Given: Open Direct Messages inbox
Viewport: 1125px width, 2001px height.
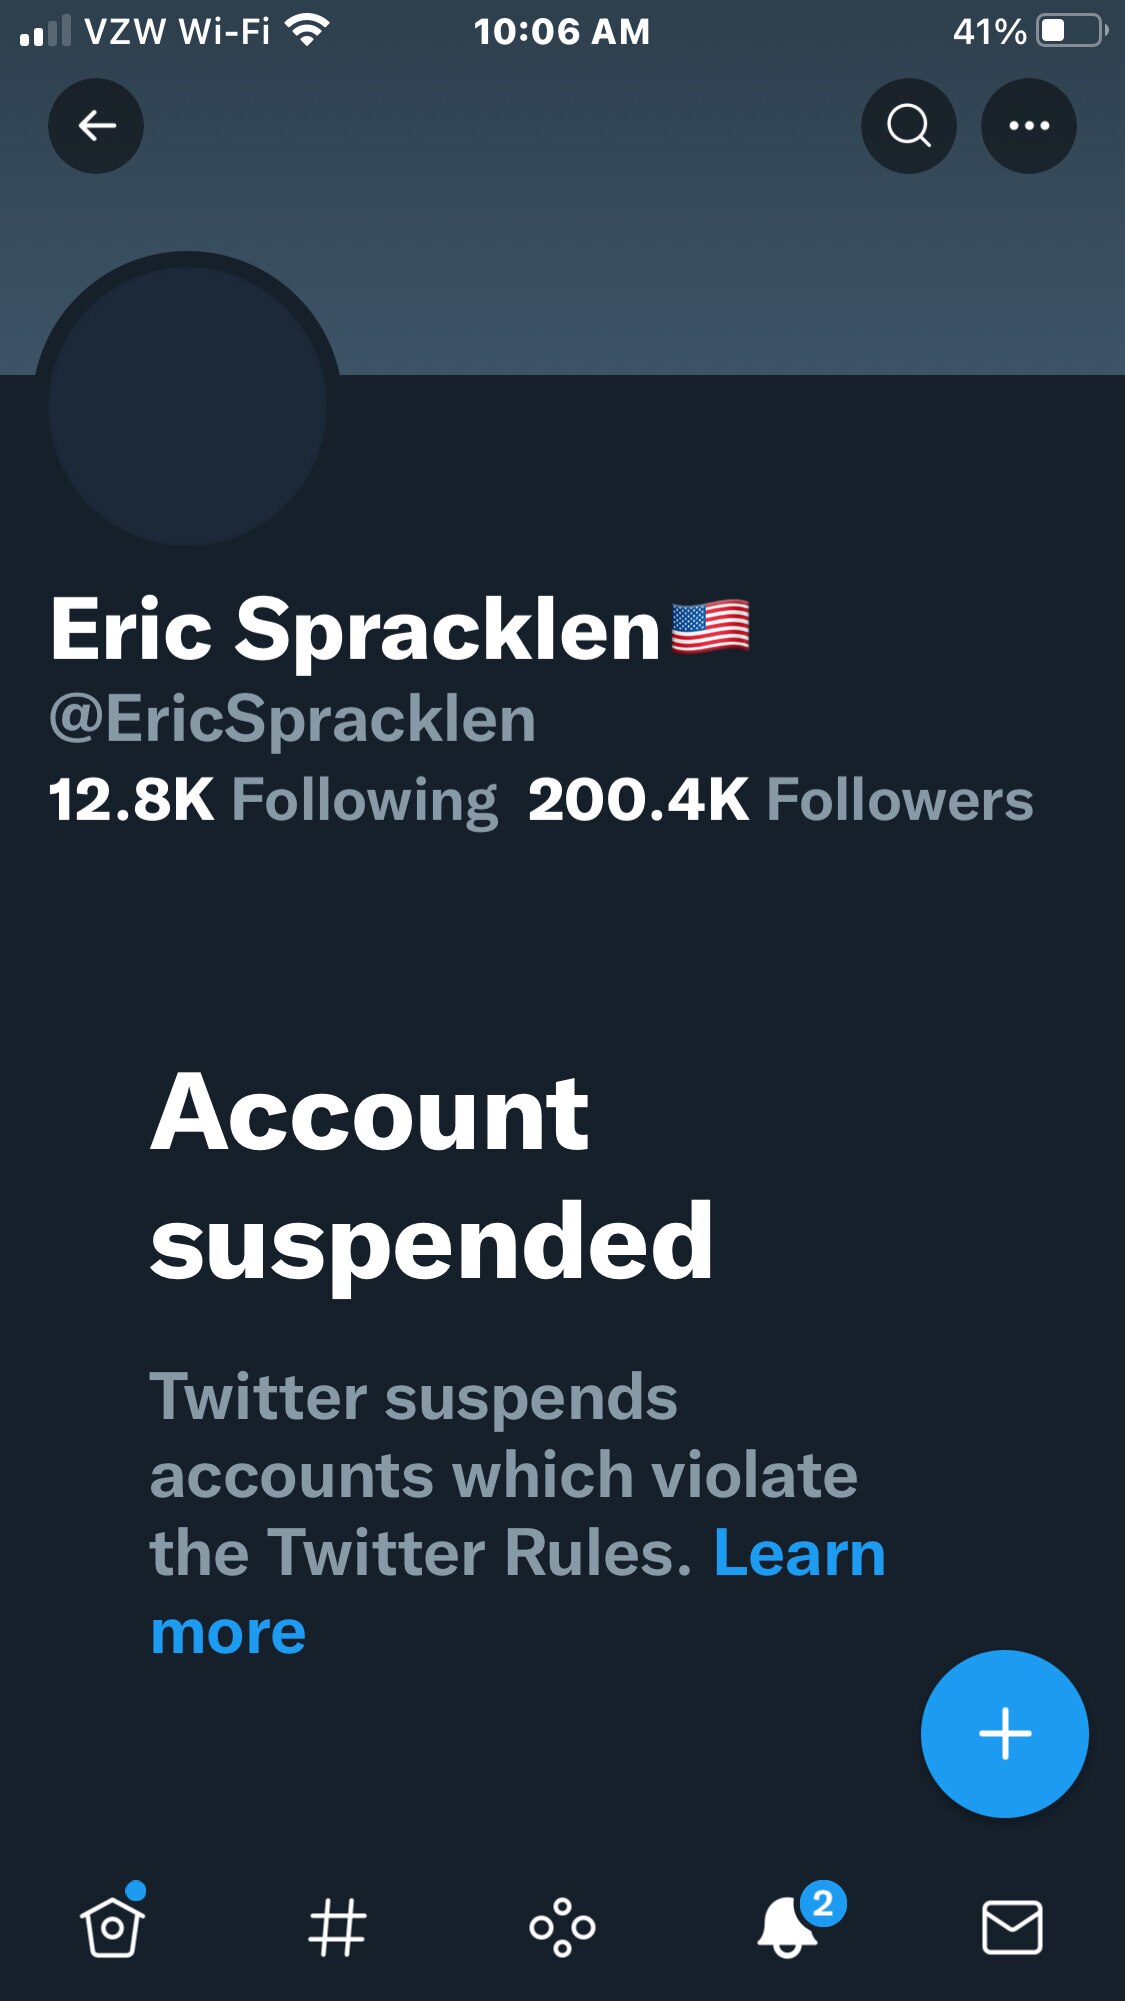Looking at the screenshot, I should (x=1013, y=1928).
